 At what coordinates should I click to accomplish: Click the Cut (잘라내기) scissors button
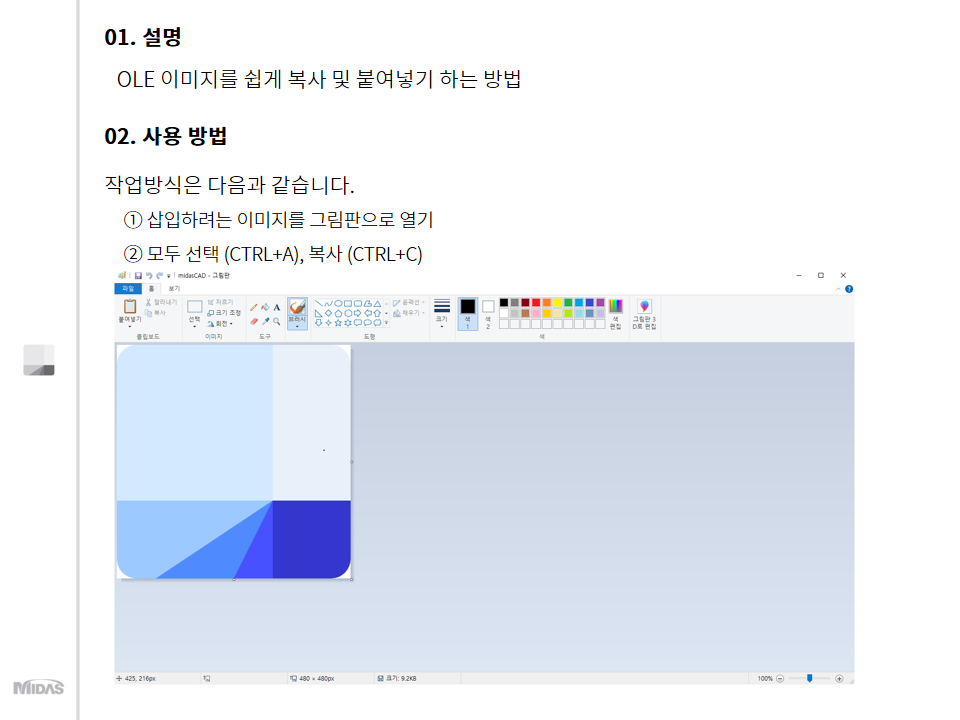point(161,302)
